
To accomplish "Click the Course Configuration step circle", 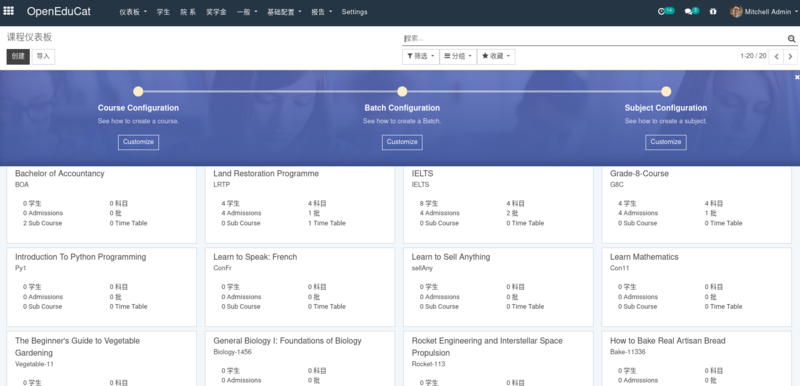I will [x=138, y=92].
